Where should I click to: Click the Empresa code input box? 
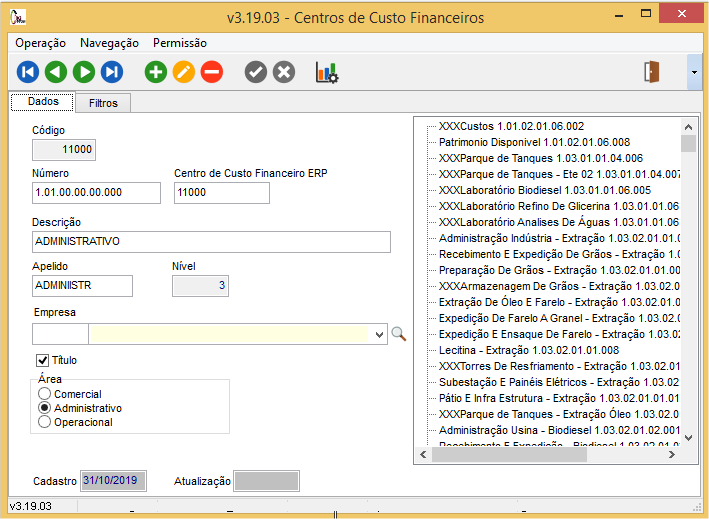point(60,334)
